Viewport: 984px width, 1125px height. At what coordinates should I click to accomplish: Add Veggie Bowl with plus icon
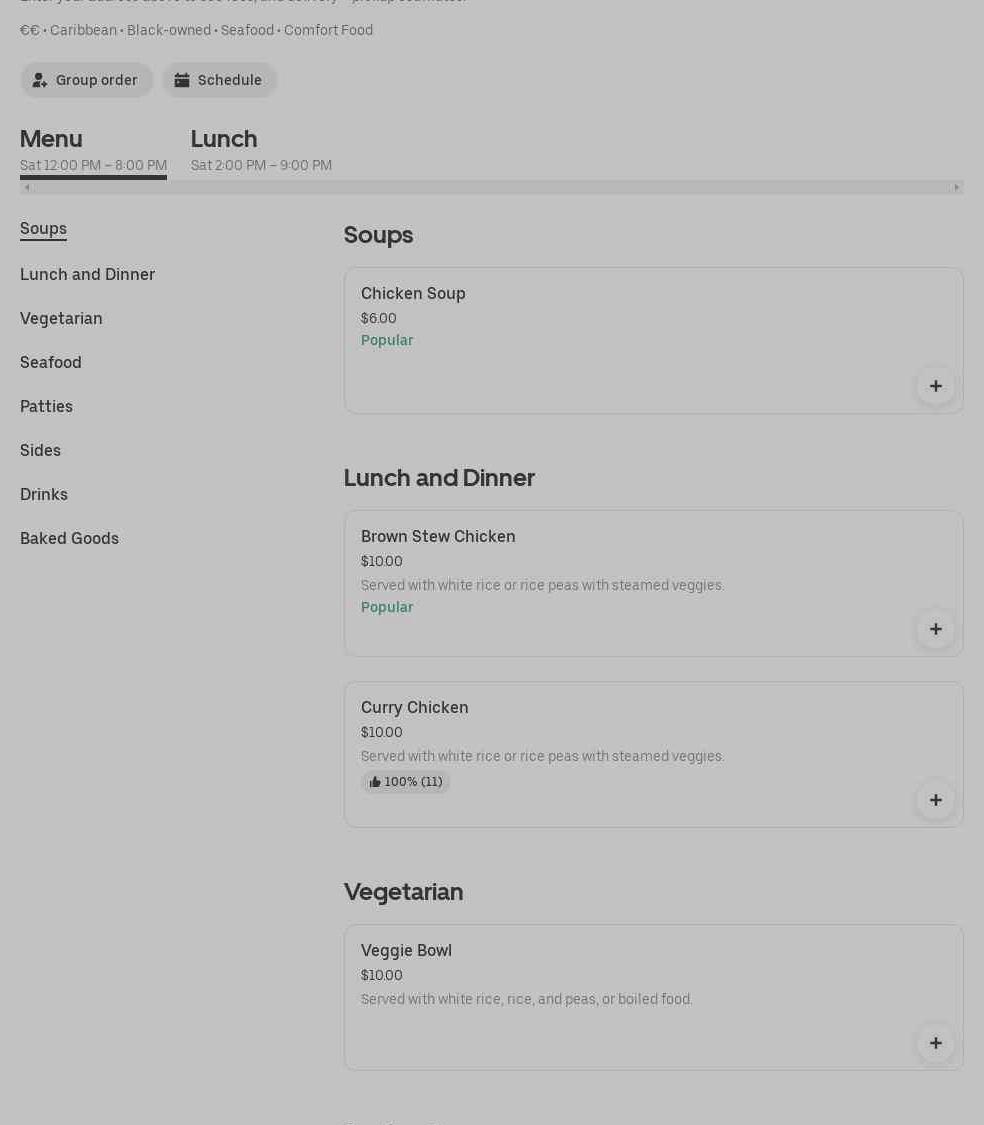click(935, 1043)
